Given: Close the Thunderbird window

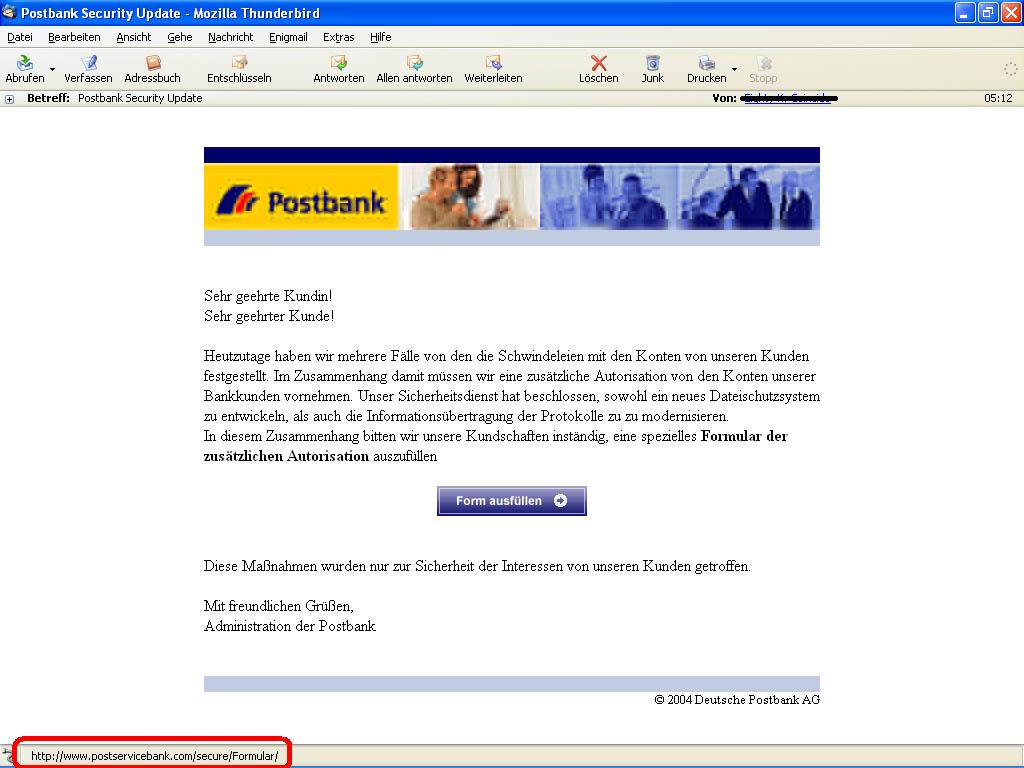Looking at the screenshot, I should click(x=1010, y=13).
